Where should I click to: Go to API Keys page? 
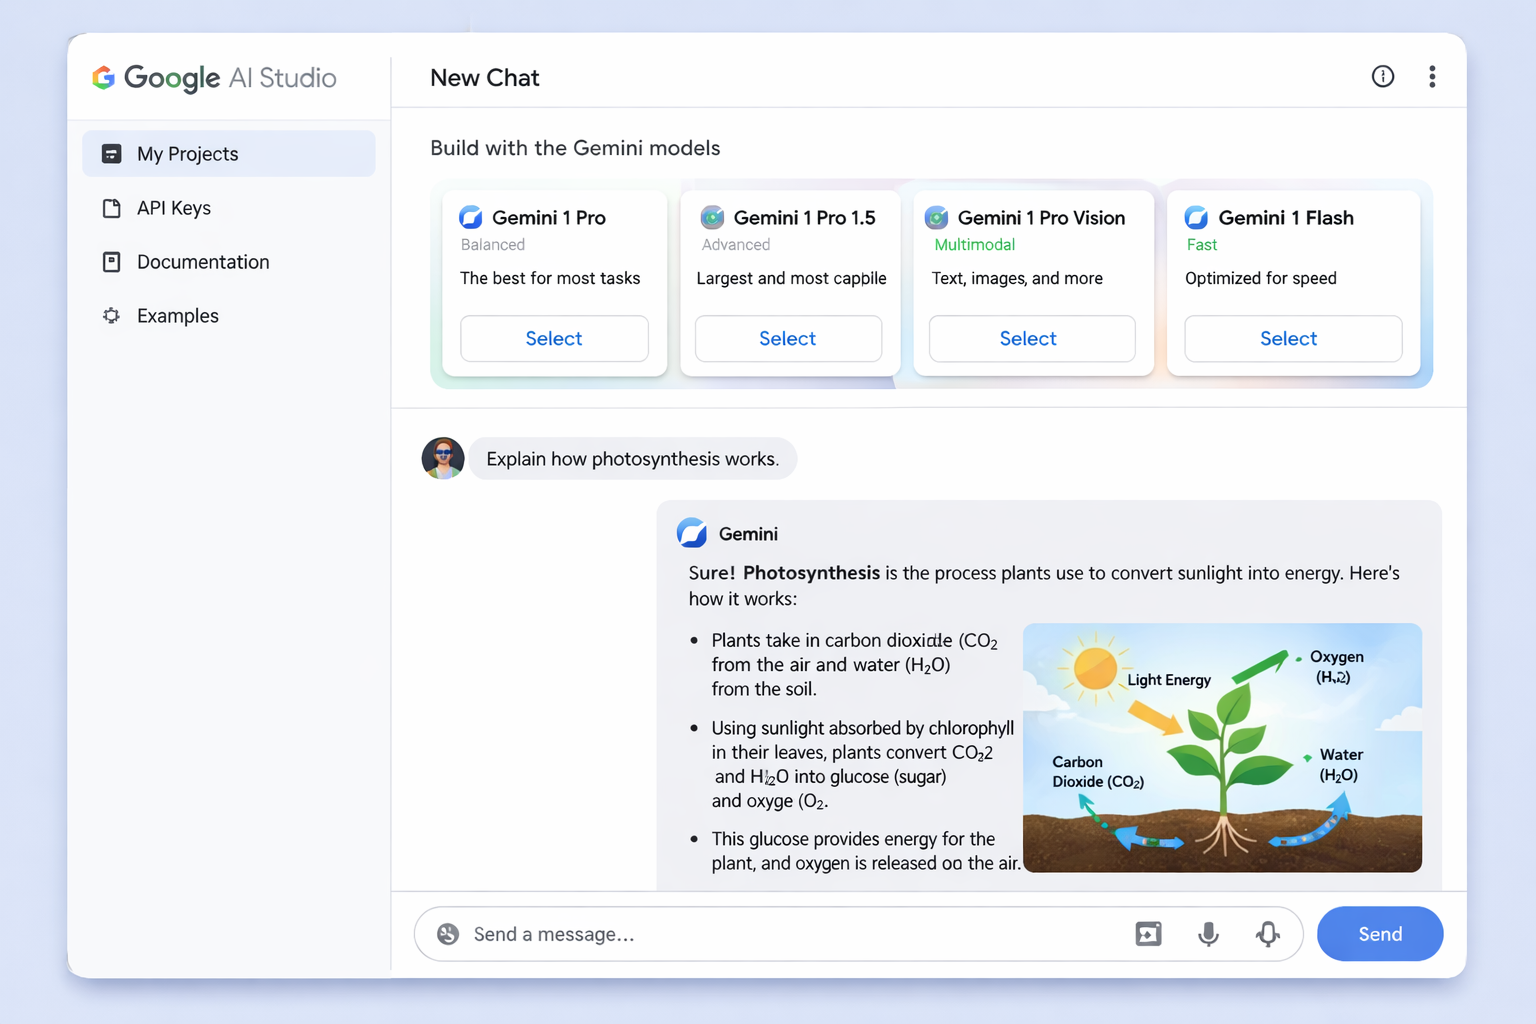point(174,208)
